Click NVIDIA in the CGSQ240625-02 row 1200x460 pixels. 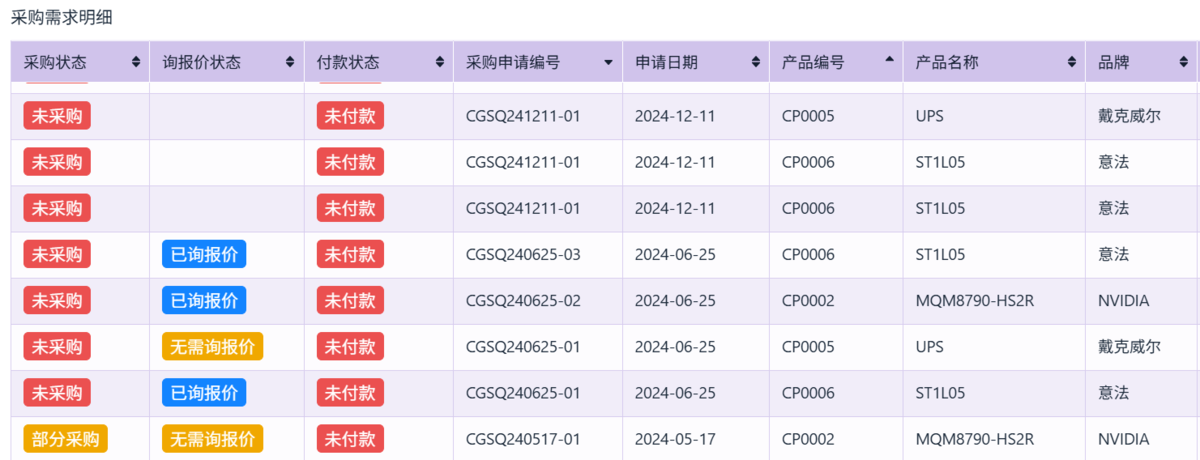(1124, 301)
